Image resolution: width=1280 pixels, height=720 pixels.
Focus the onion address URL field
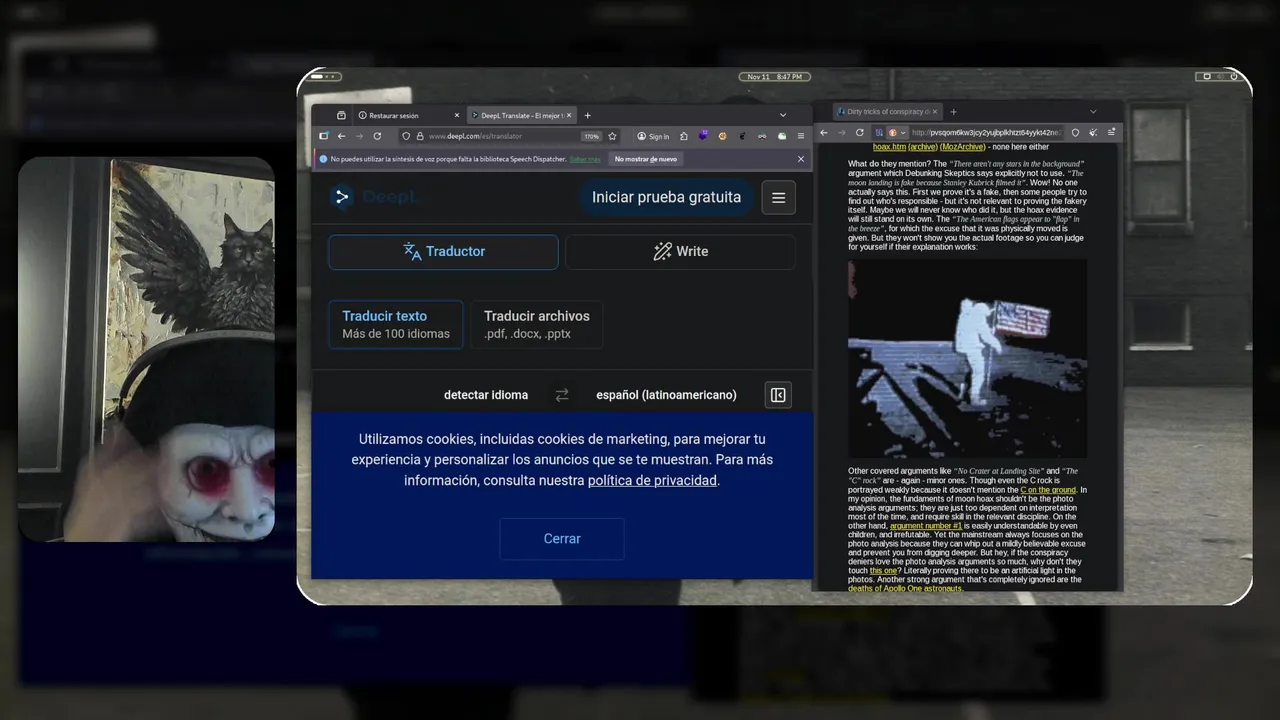tap(987, 132)
